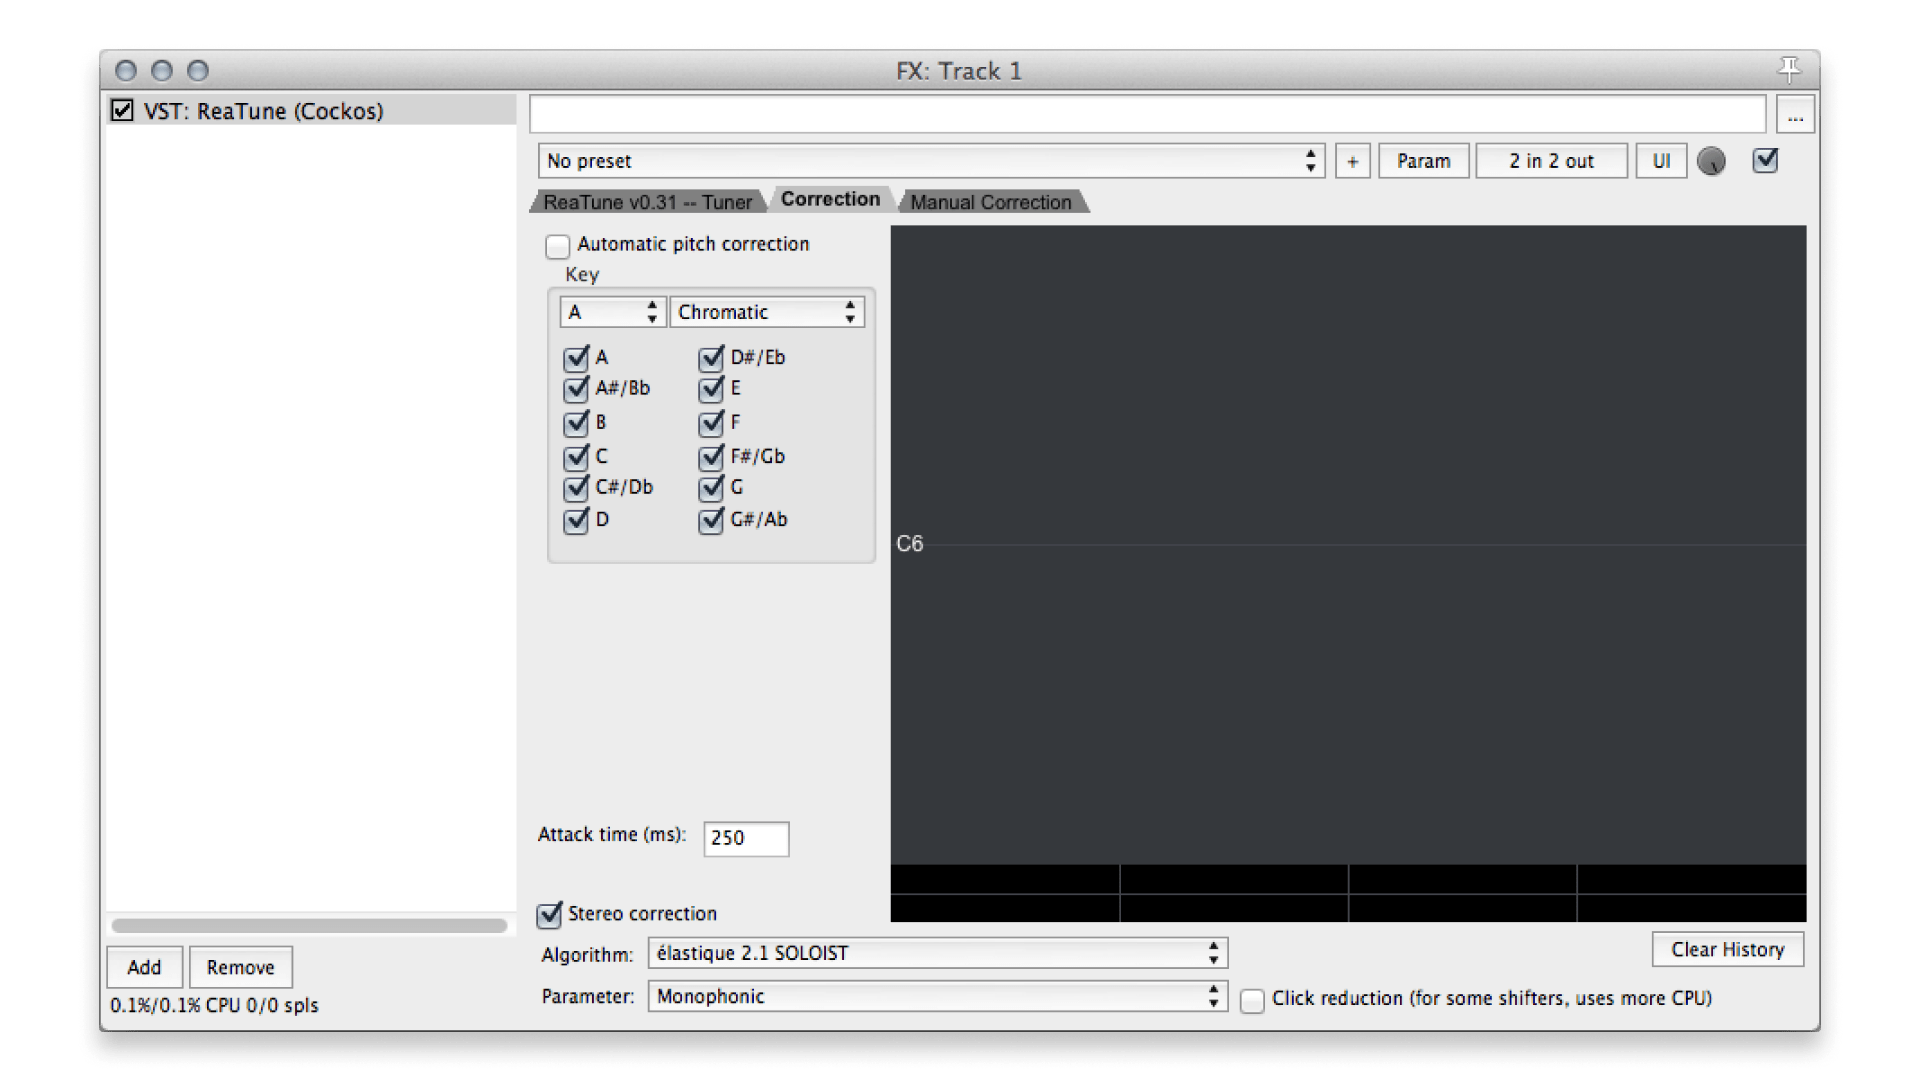Click the Param button

(x=1424, y=161)
